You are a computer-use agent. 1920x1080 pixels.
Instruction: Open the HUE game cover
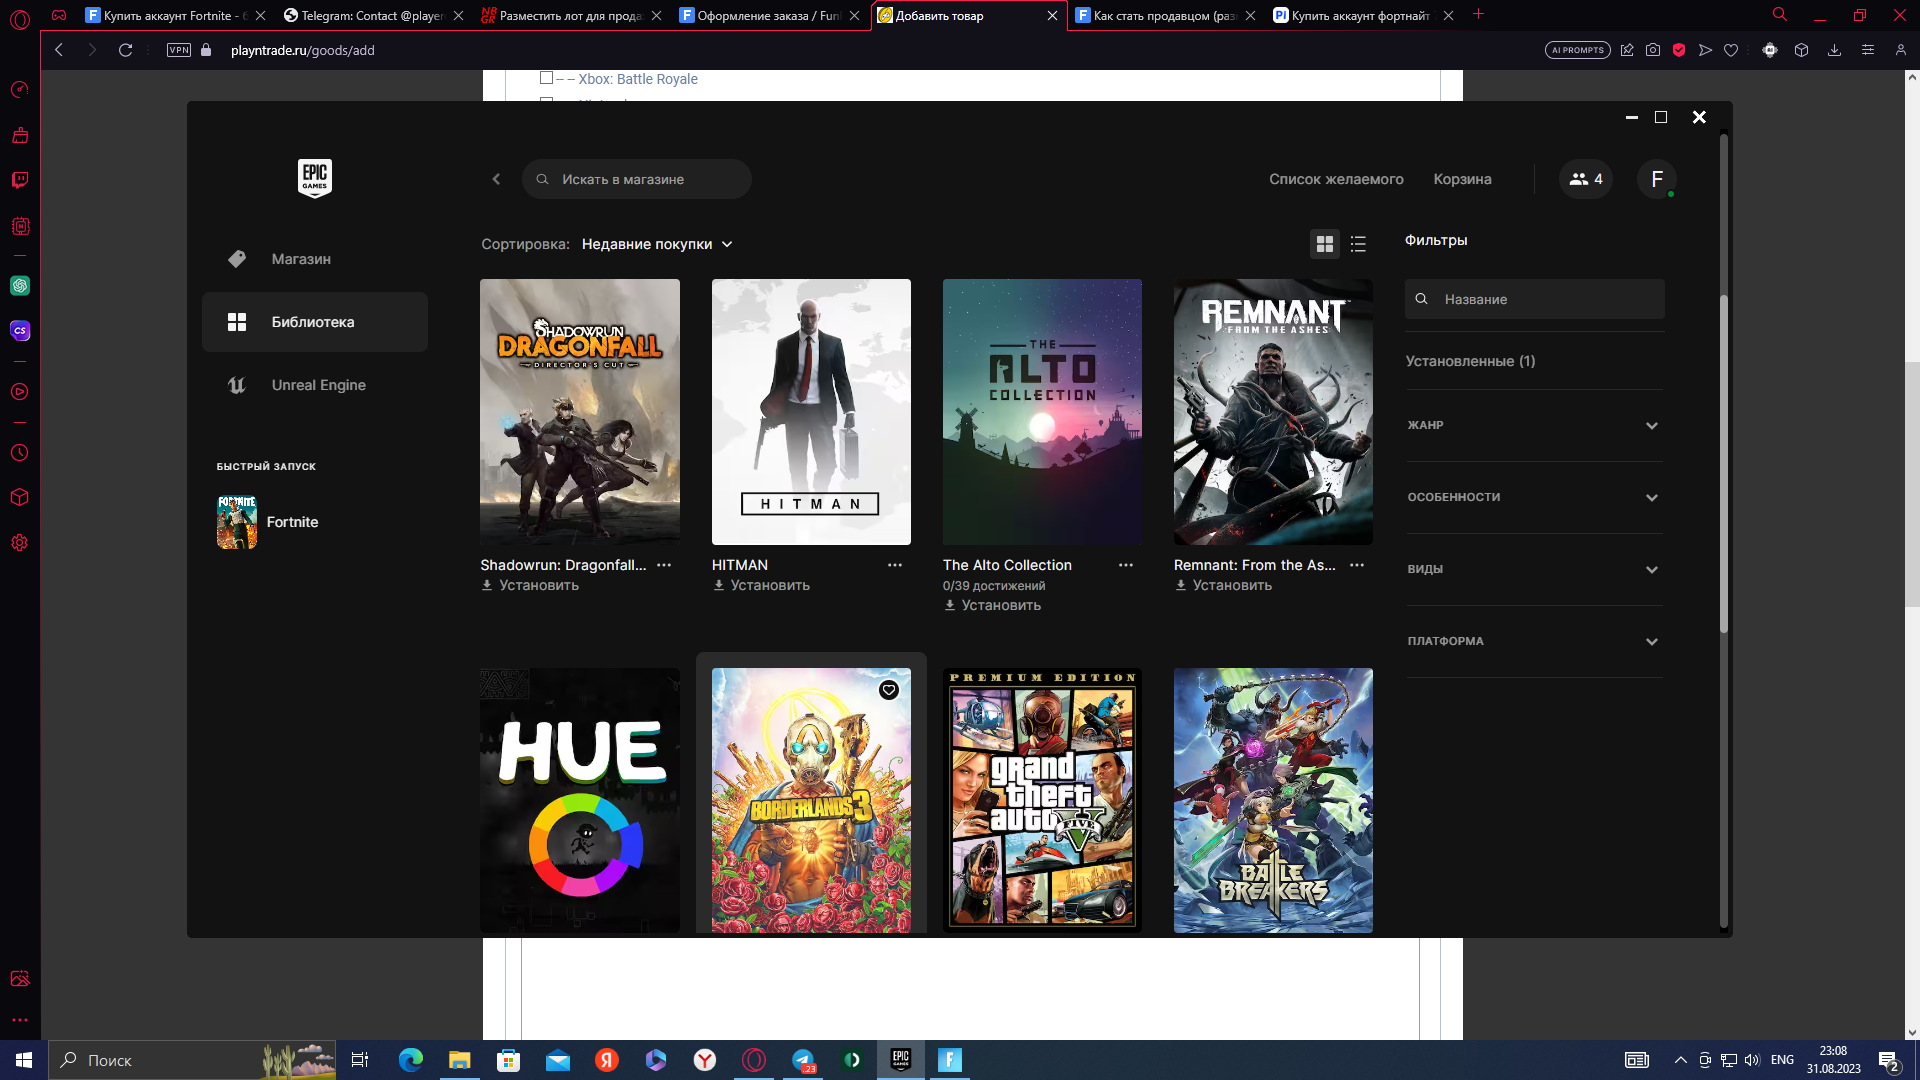(x=580, y=800)
